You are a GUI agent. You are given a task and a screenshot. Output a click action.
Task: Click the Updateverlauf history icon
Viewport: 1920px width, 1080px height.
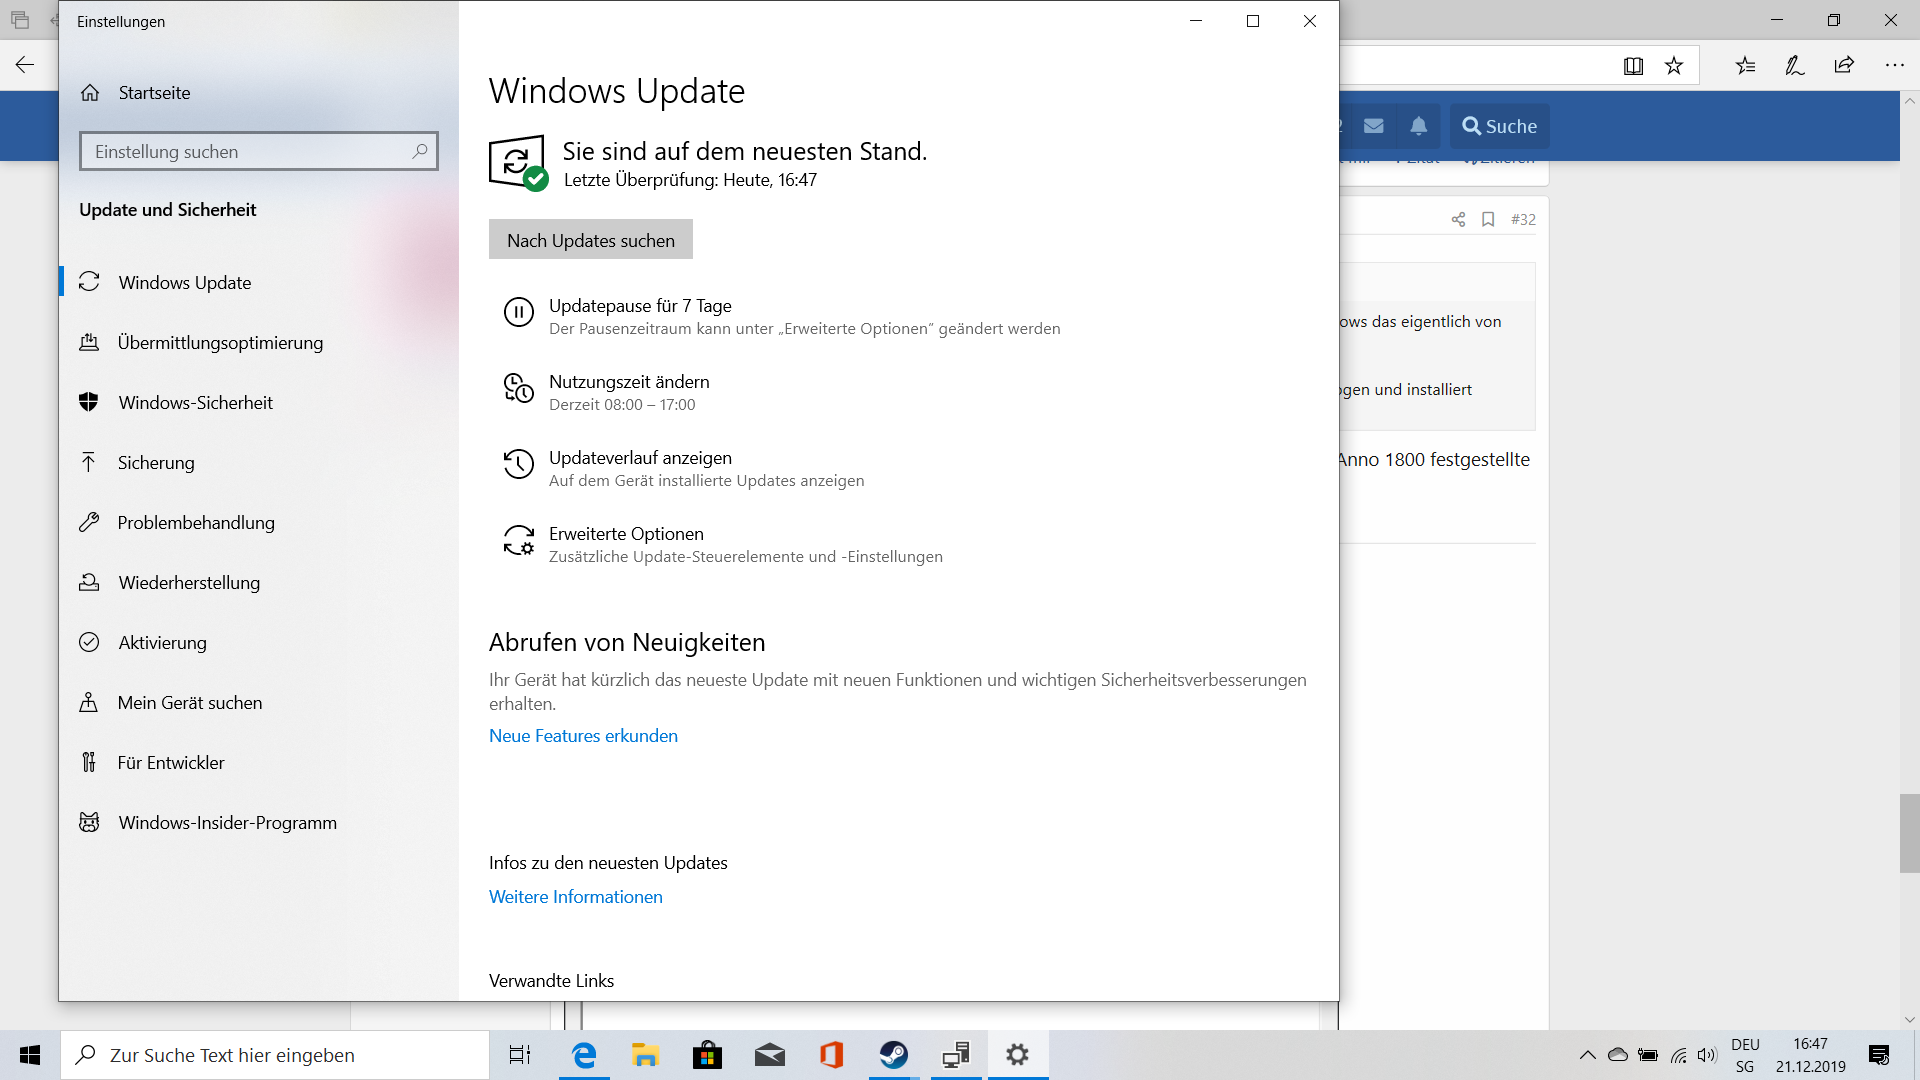point(518,464)
